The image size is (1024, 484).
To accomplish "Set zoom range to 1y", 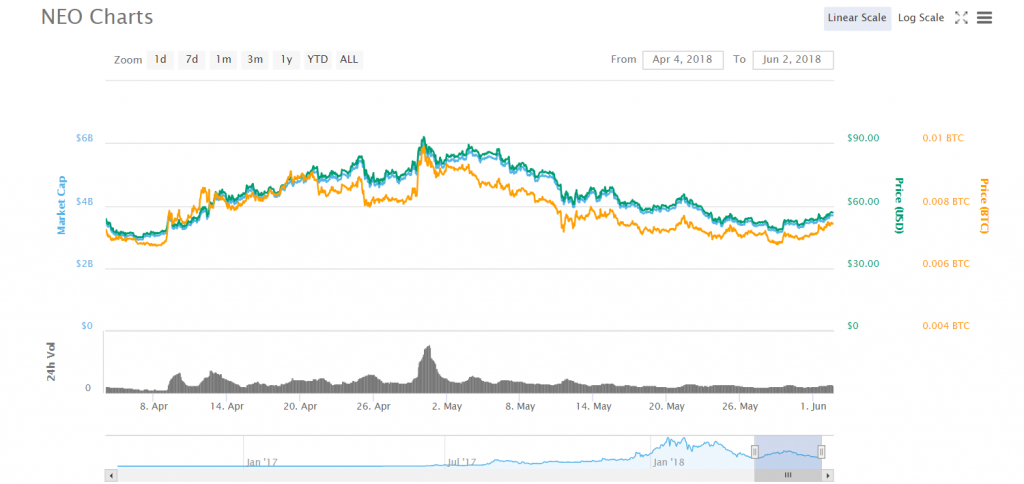I will (x=286, y=59).
